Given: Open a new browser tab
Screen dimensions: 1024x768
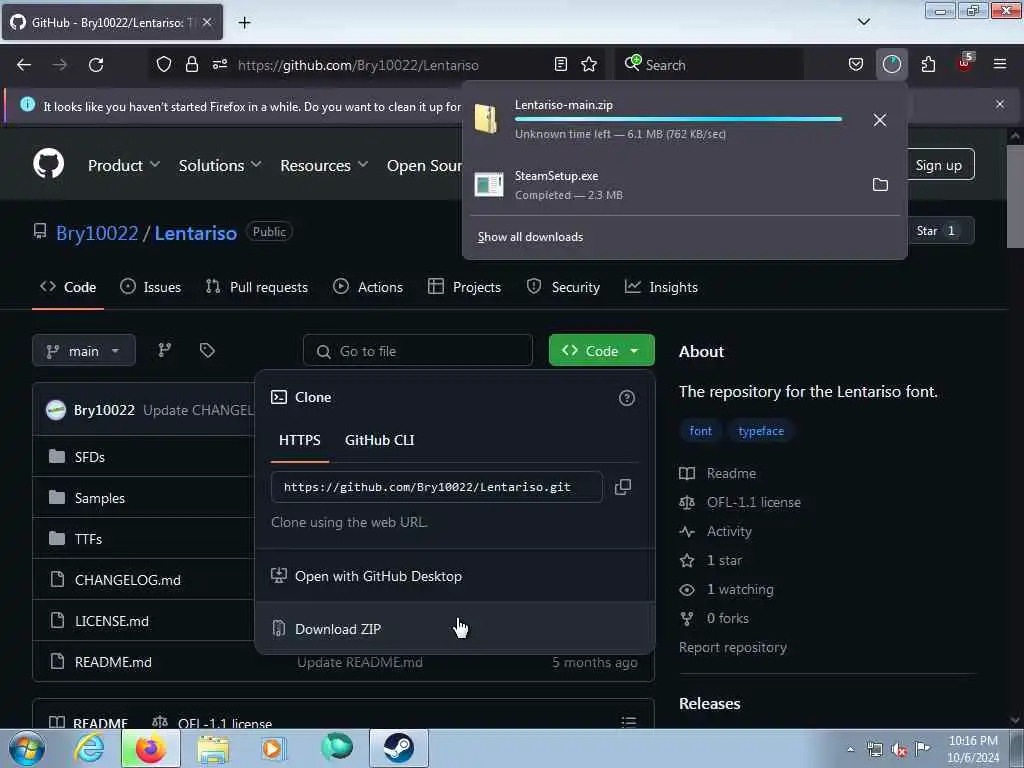Looking at the screenshot, I should click(244, 23).
